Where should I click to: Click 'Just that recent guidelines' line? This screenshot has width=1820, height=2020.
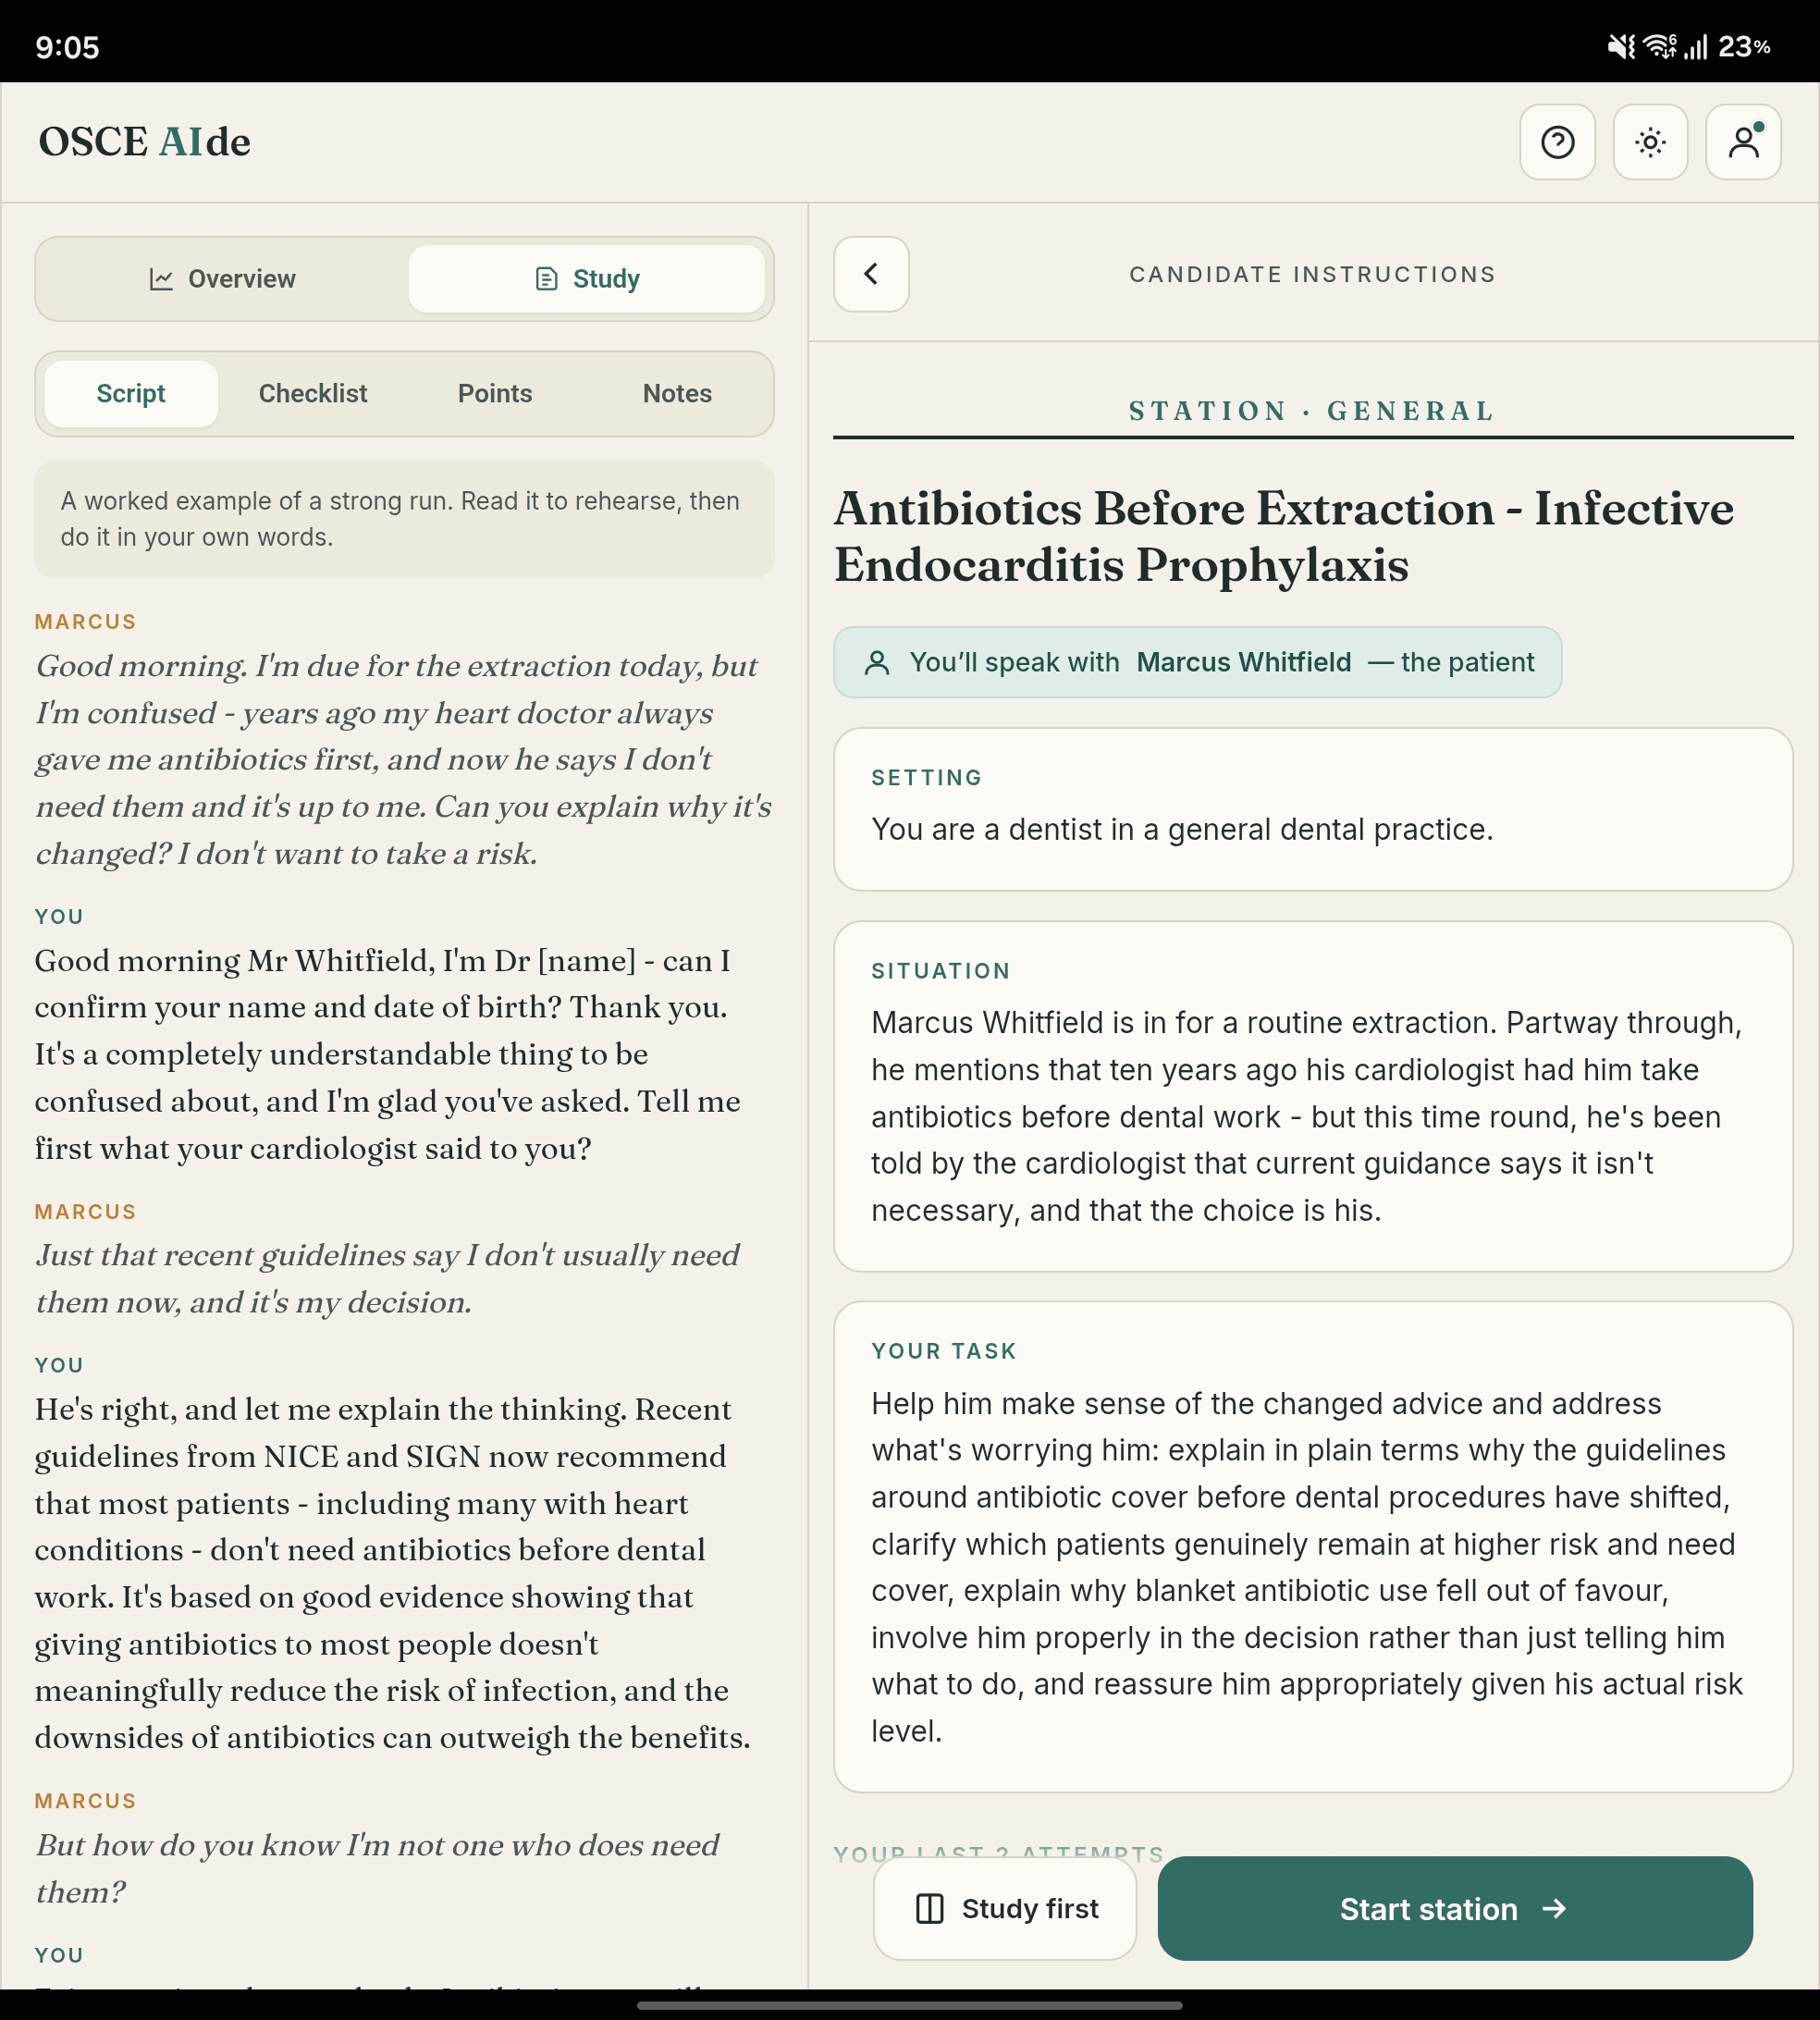pyautogui.click(x=388, y=1279)
